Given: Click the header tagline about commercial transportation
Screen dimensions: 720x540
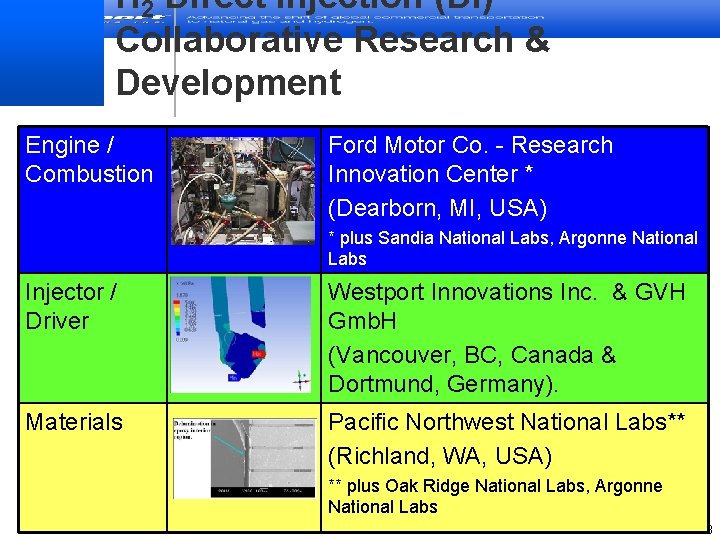Looking at the screenshot, I should 365,19.
